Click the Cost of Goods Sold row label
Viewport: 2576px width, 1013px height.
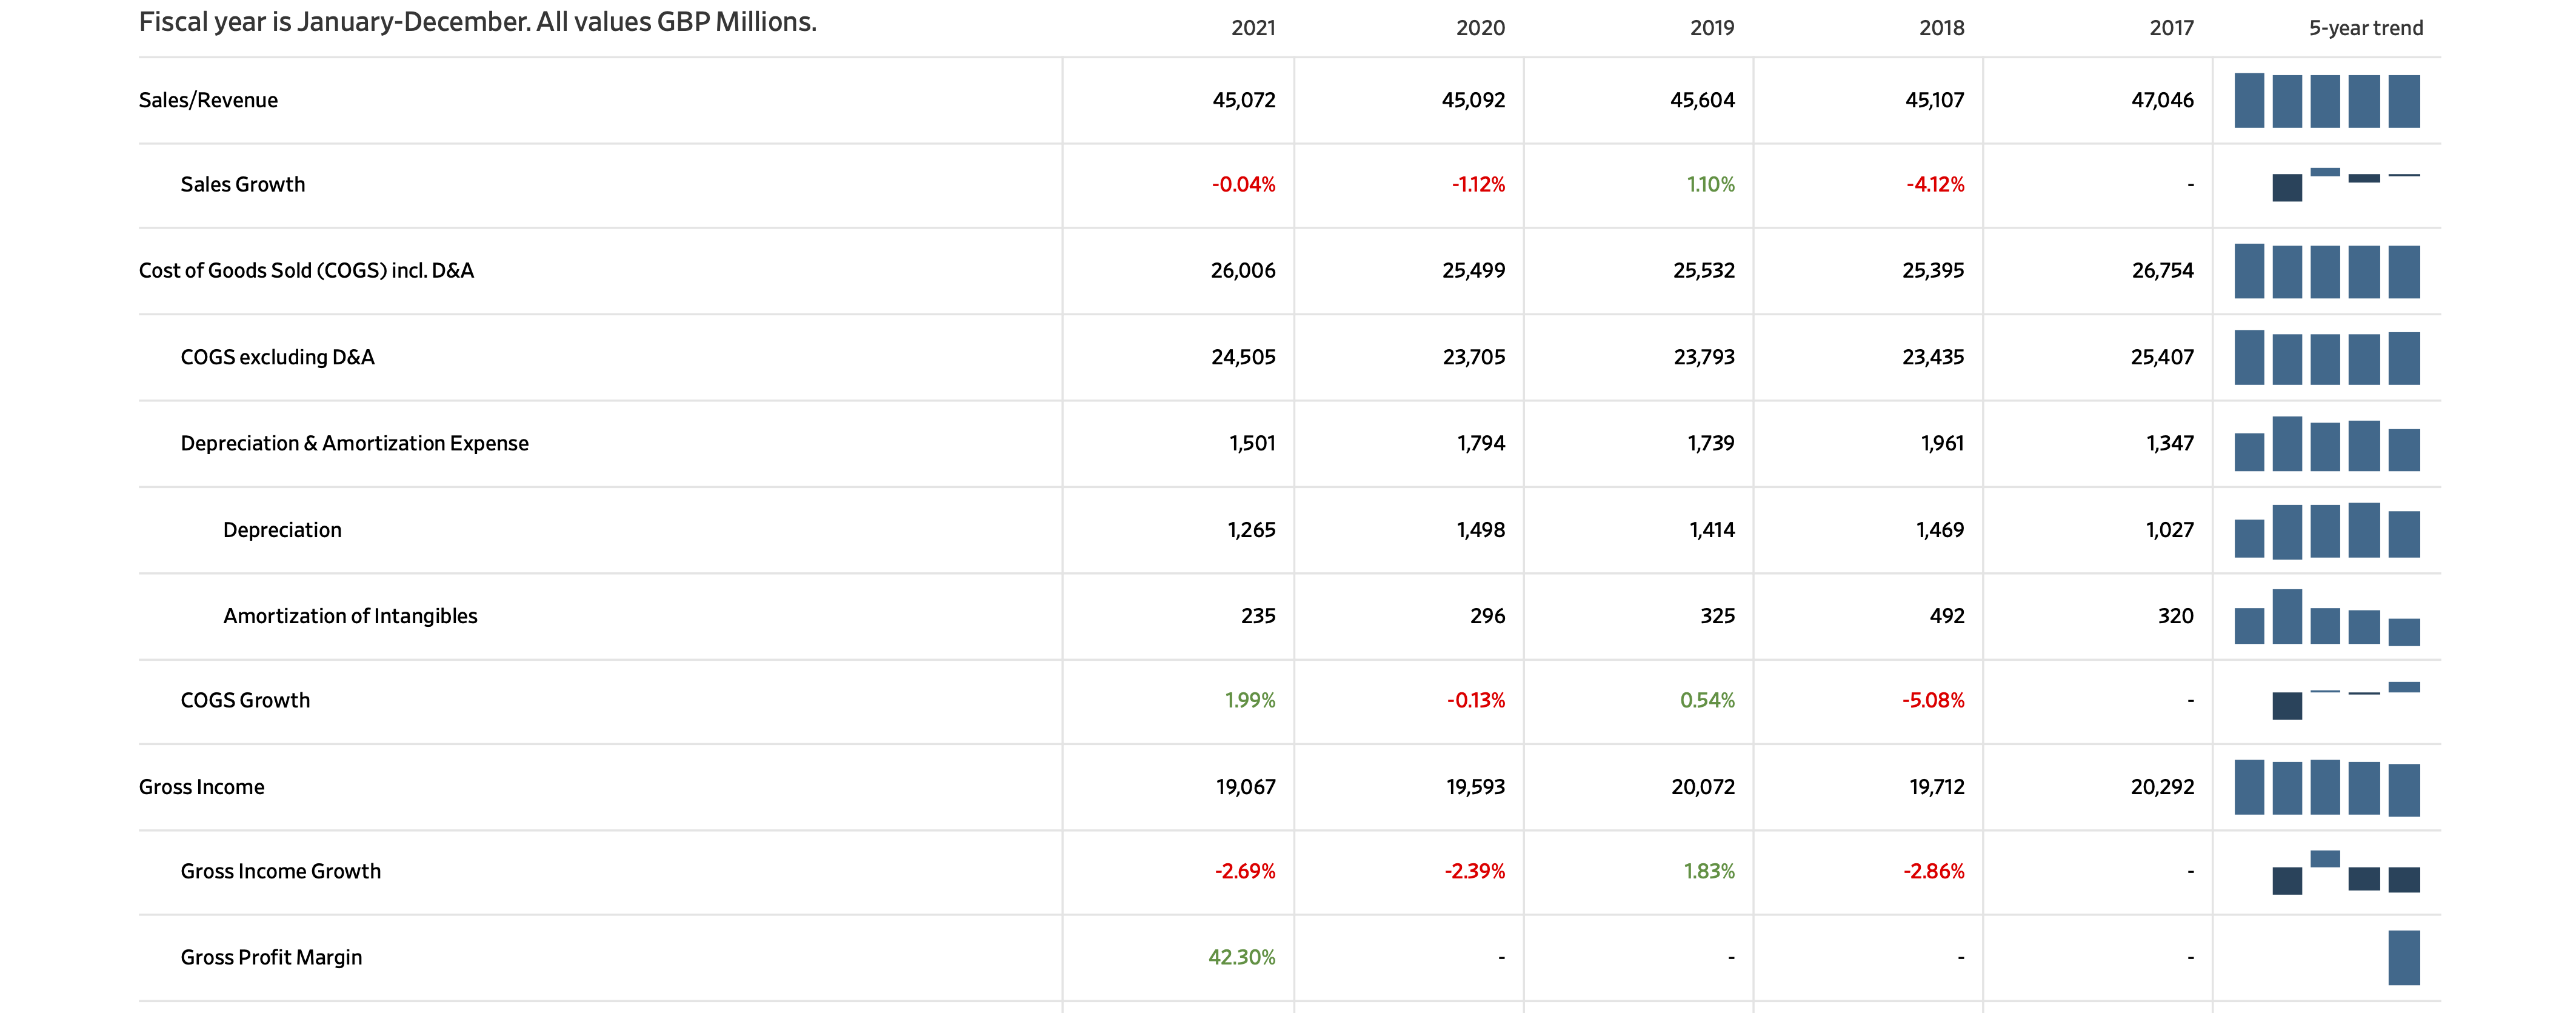(x=306, y=271)
